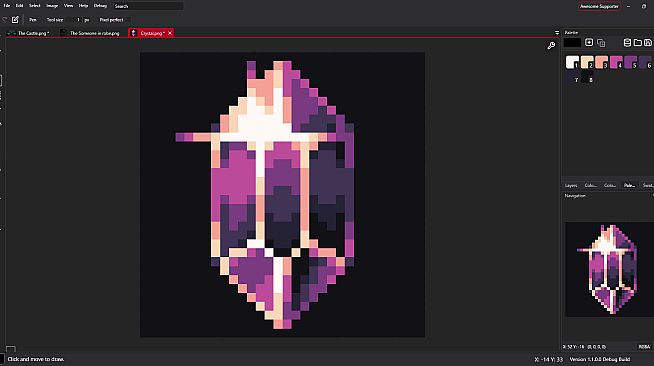Switch to the Layers panel tab

pyautogui.click(x=571, y=186)
